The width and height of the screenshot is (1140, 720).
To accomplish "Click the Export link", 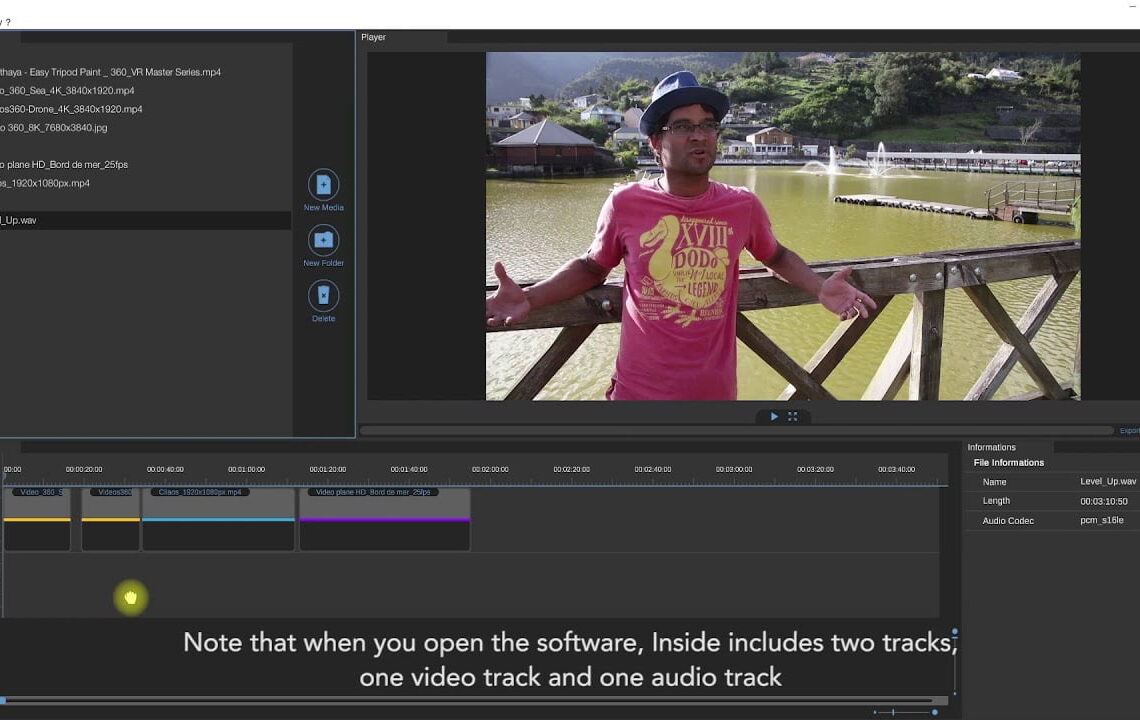I will (1129, 430).
